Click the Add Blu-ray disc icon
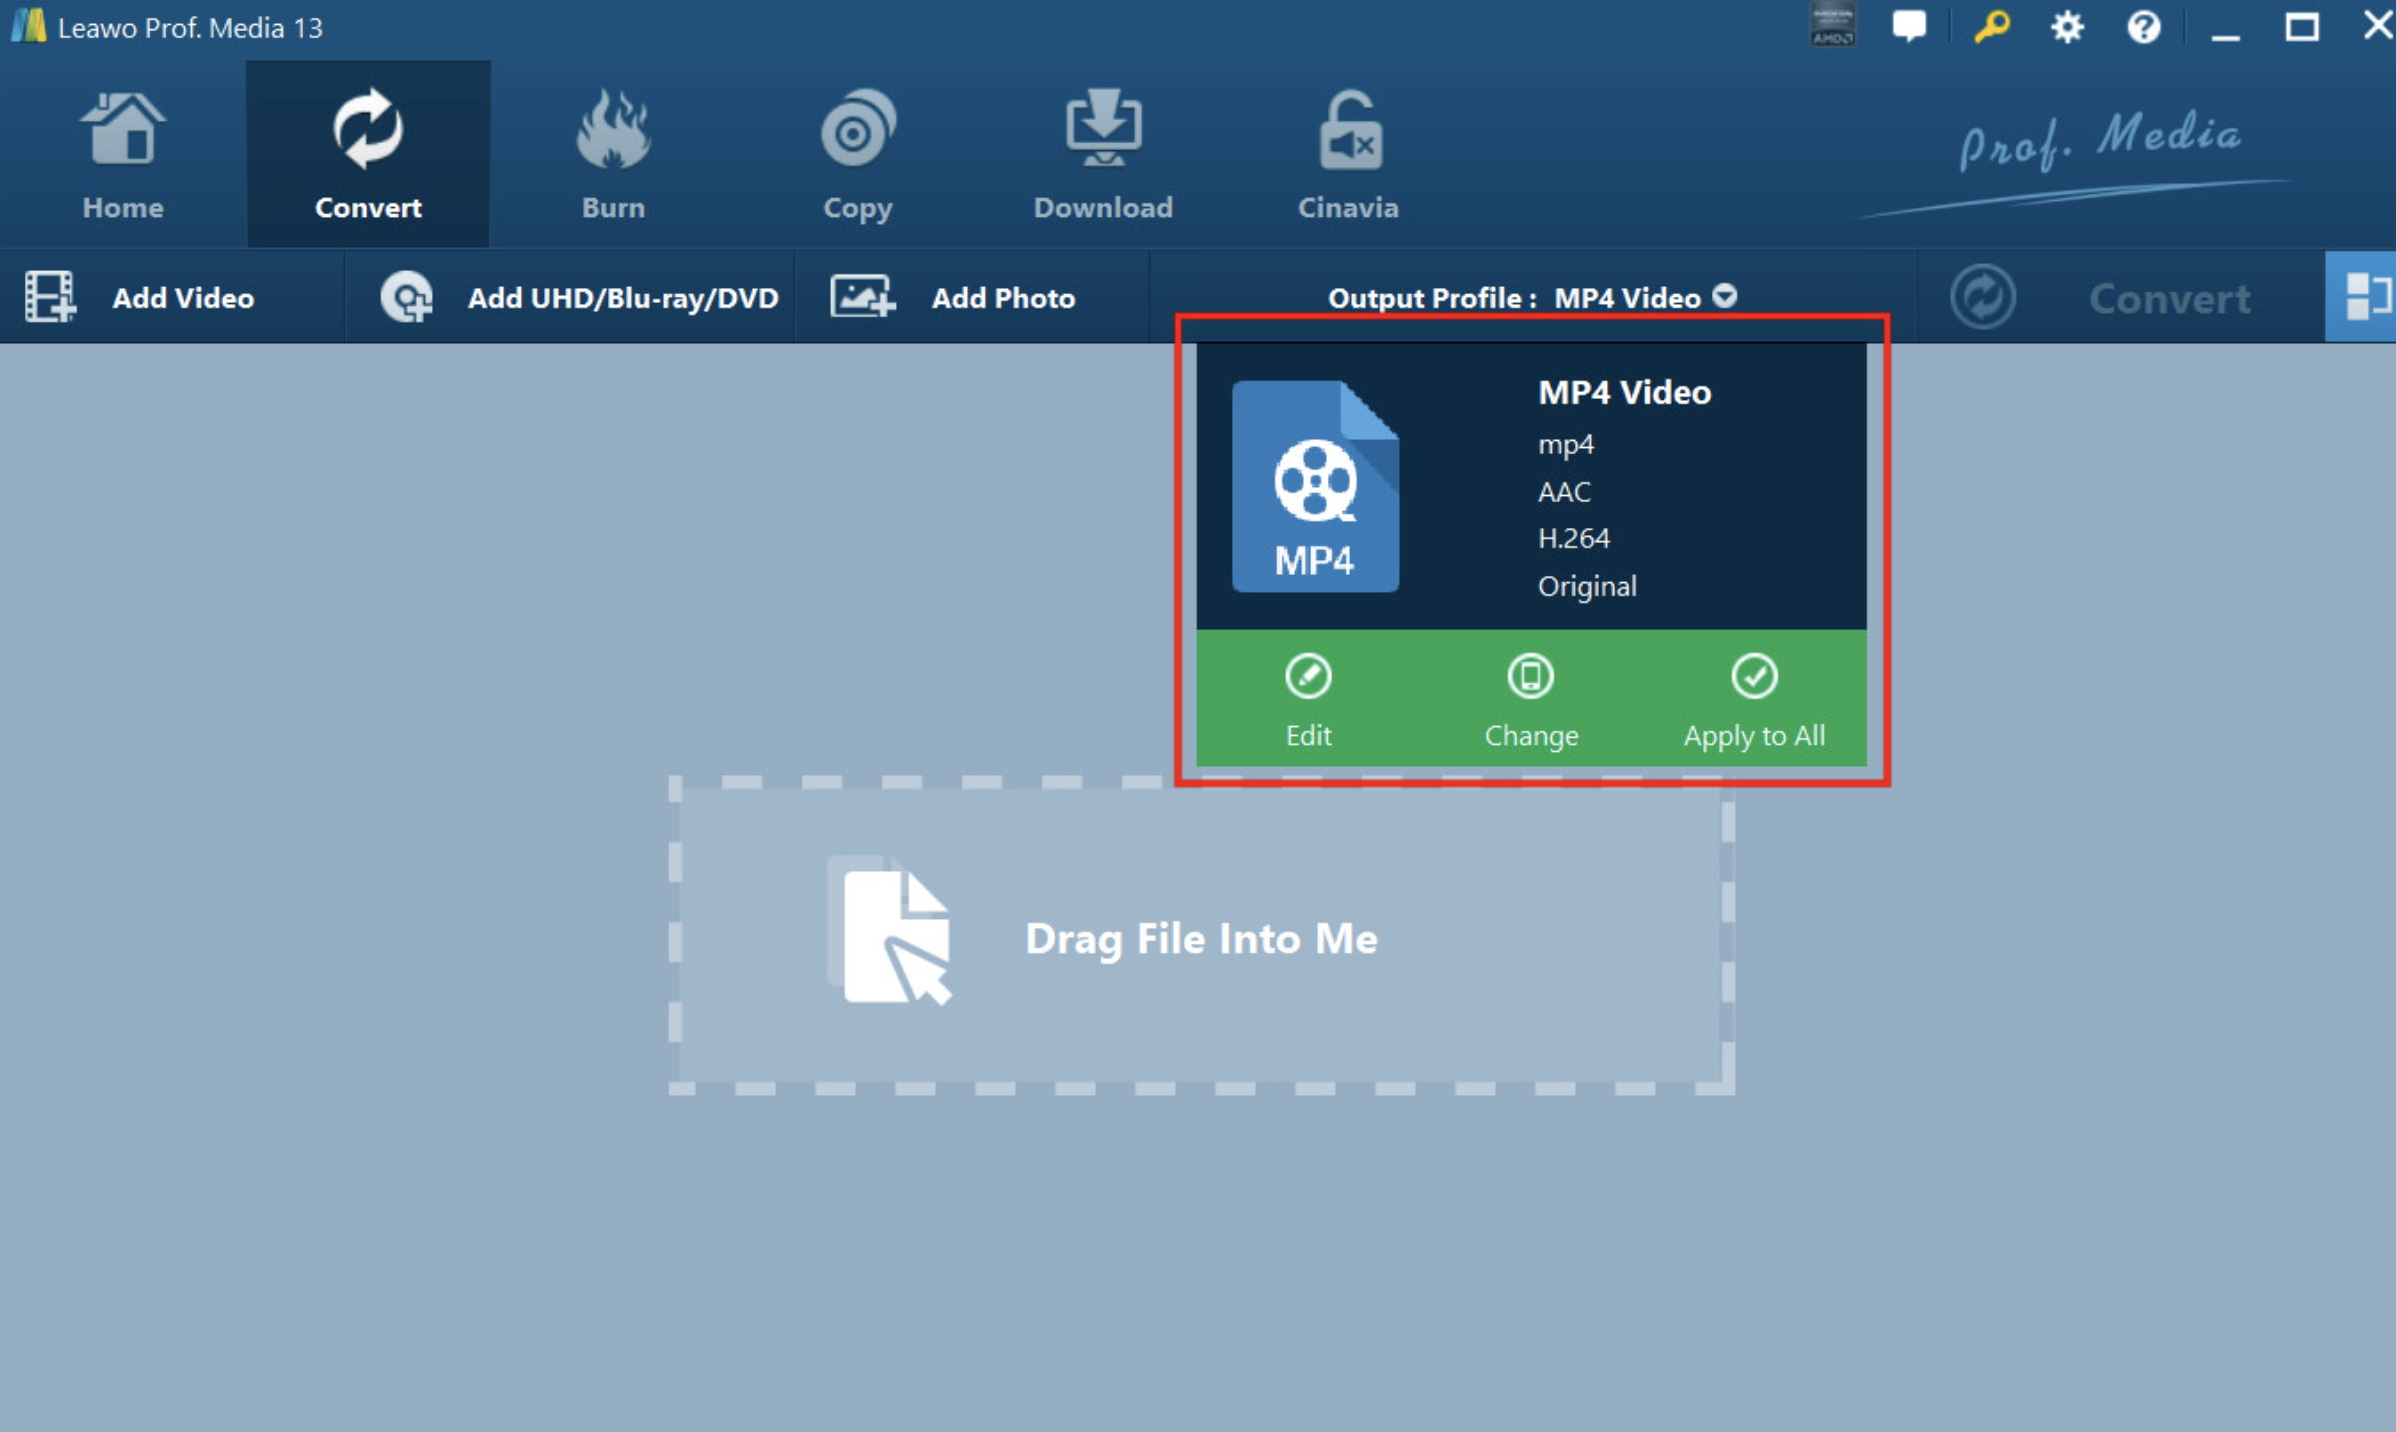 pos(406,297)
